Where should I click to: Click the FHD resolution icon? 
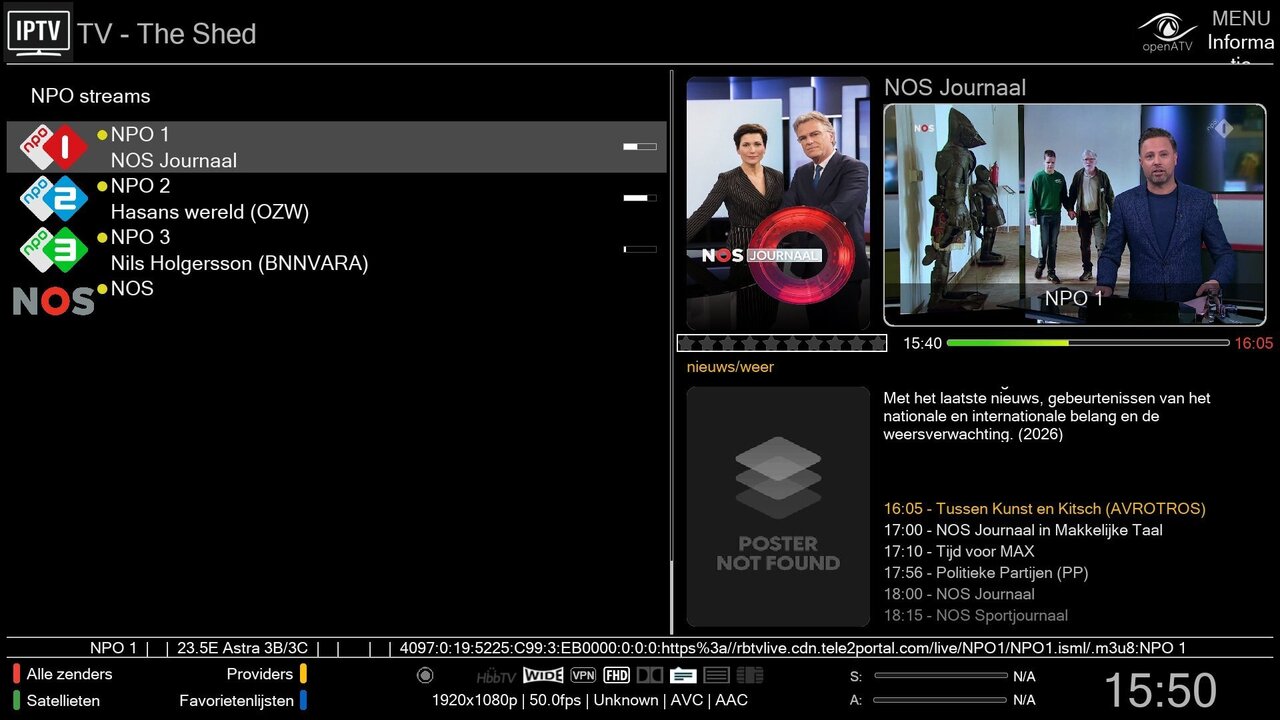click(x=616, y=676)
